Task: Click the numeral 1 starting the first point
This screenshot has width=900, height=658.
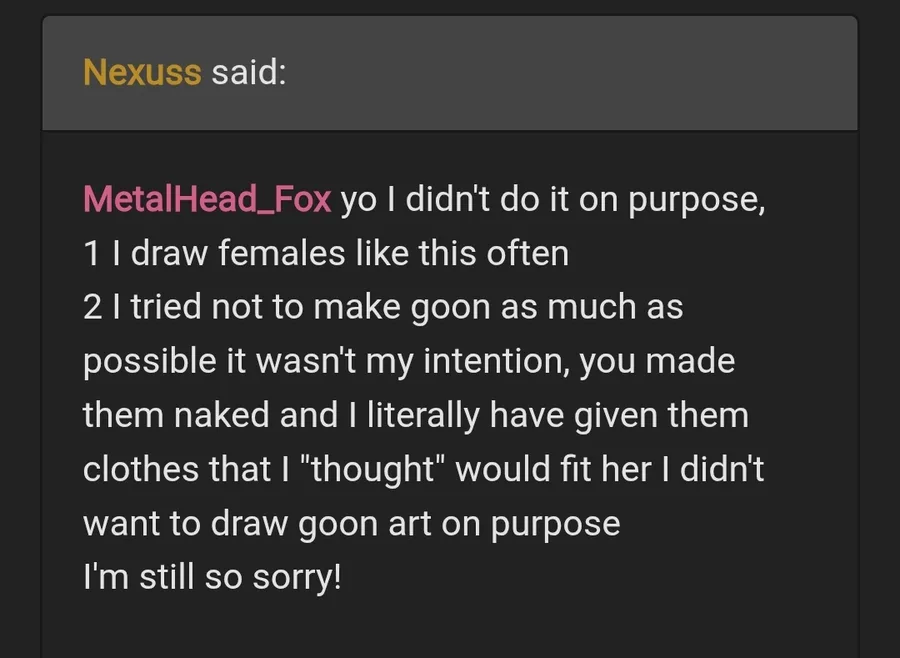Action: tap(92, 253)
